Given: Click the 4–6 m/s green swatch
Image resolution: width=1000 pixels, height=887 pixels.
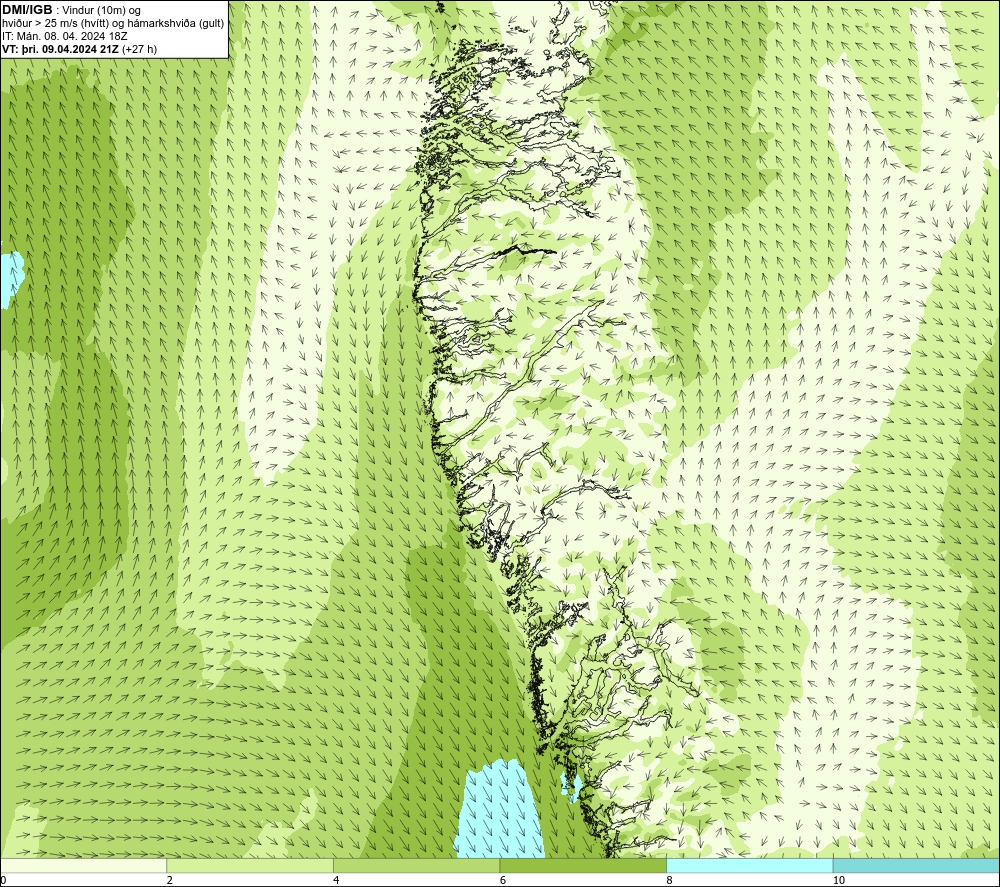Looking at the screenshot, I should coord(416,865).
